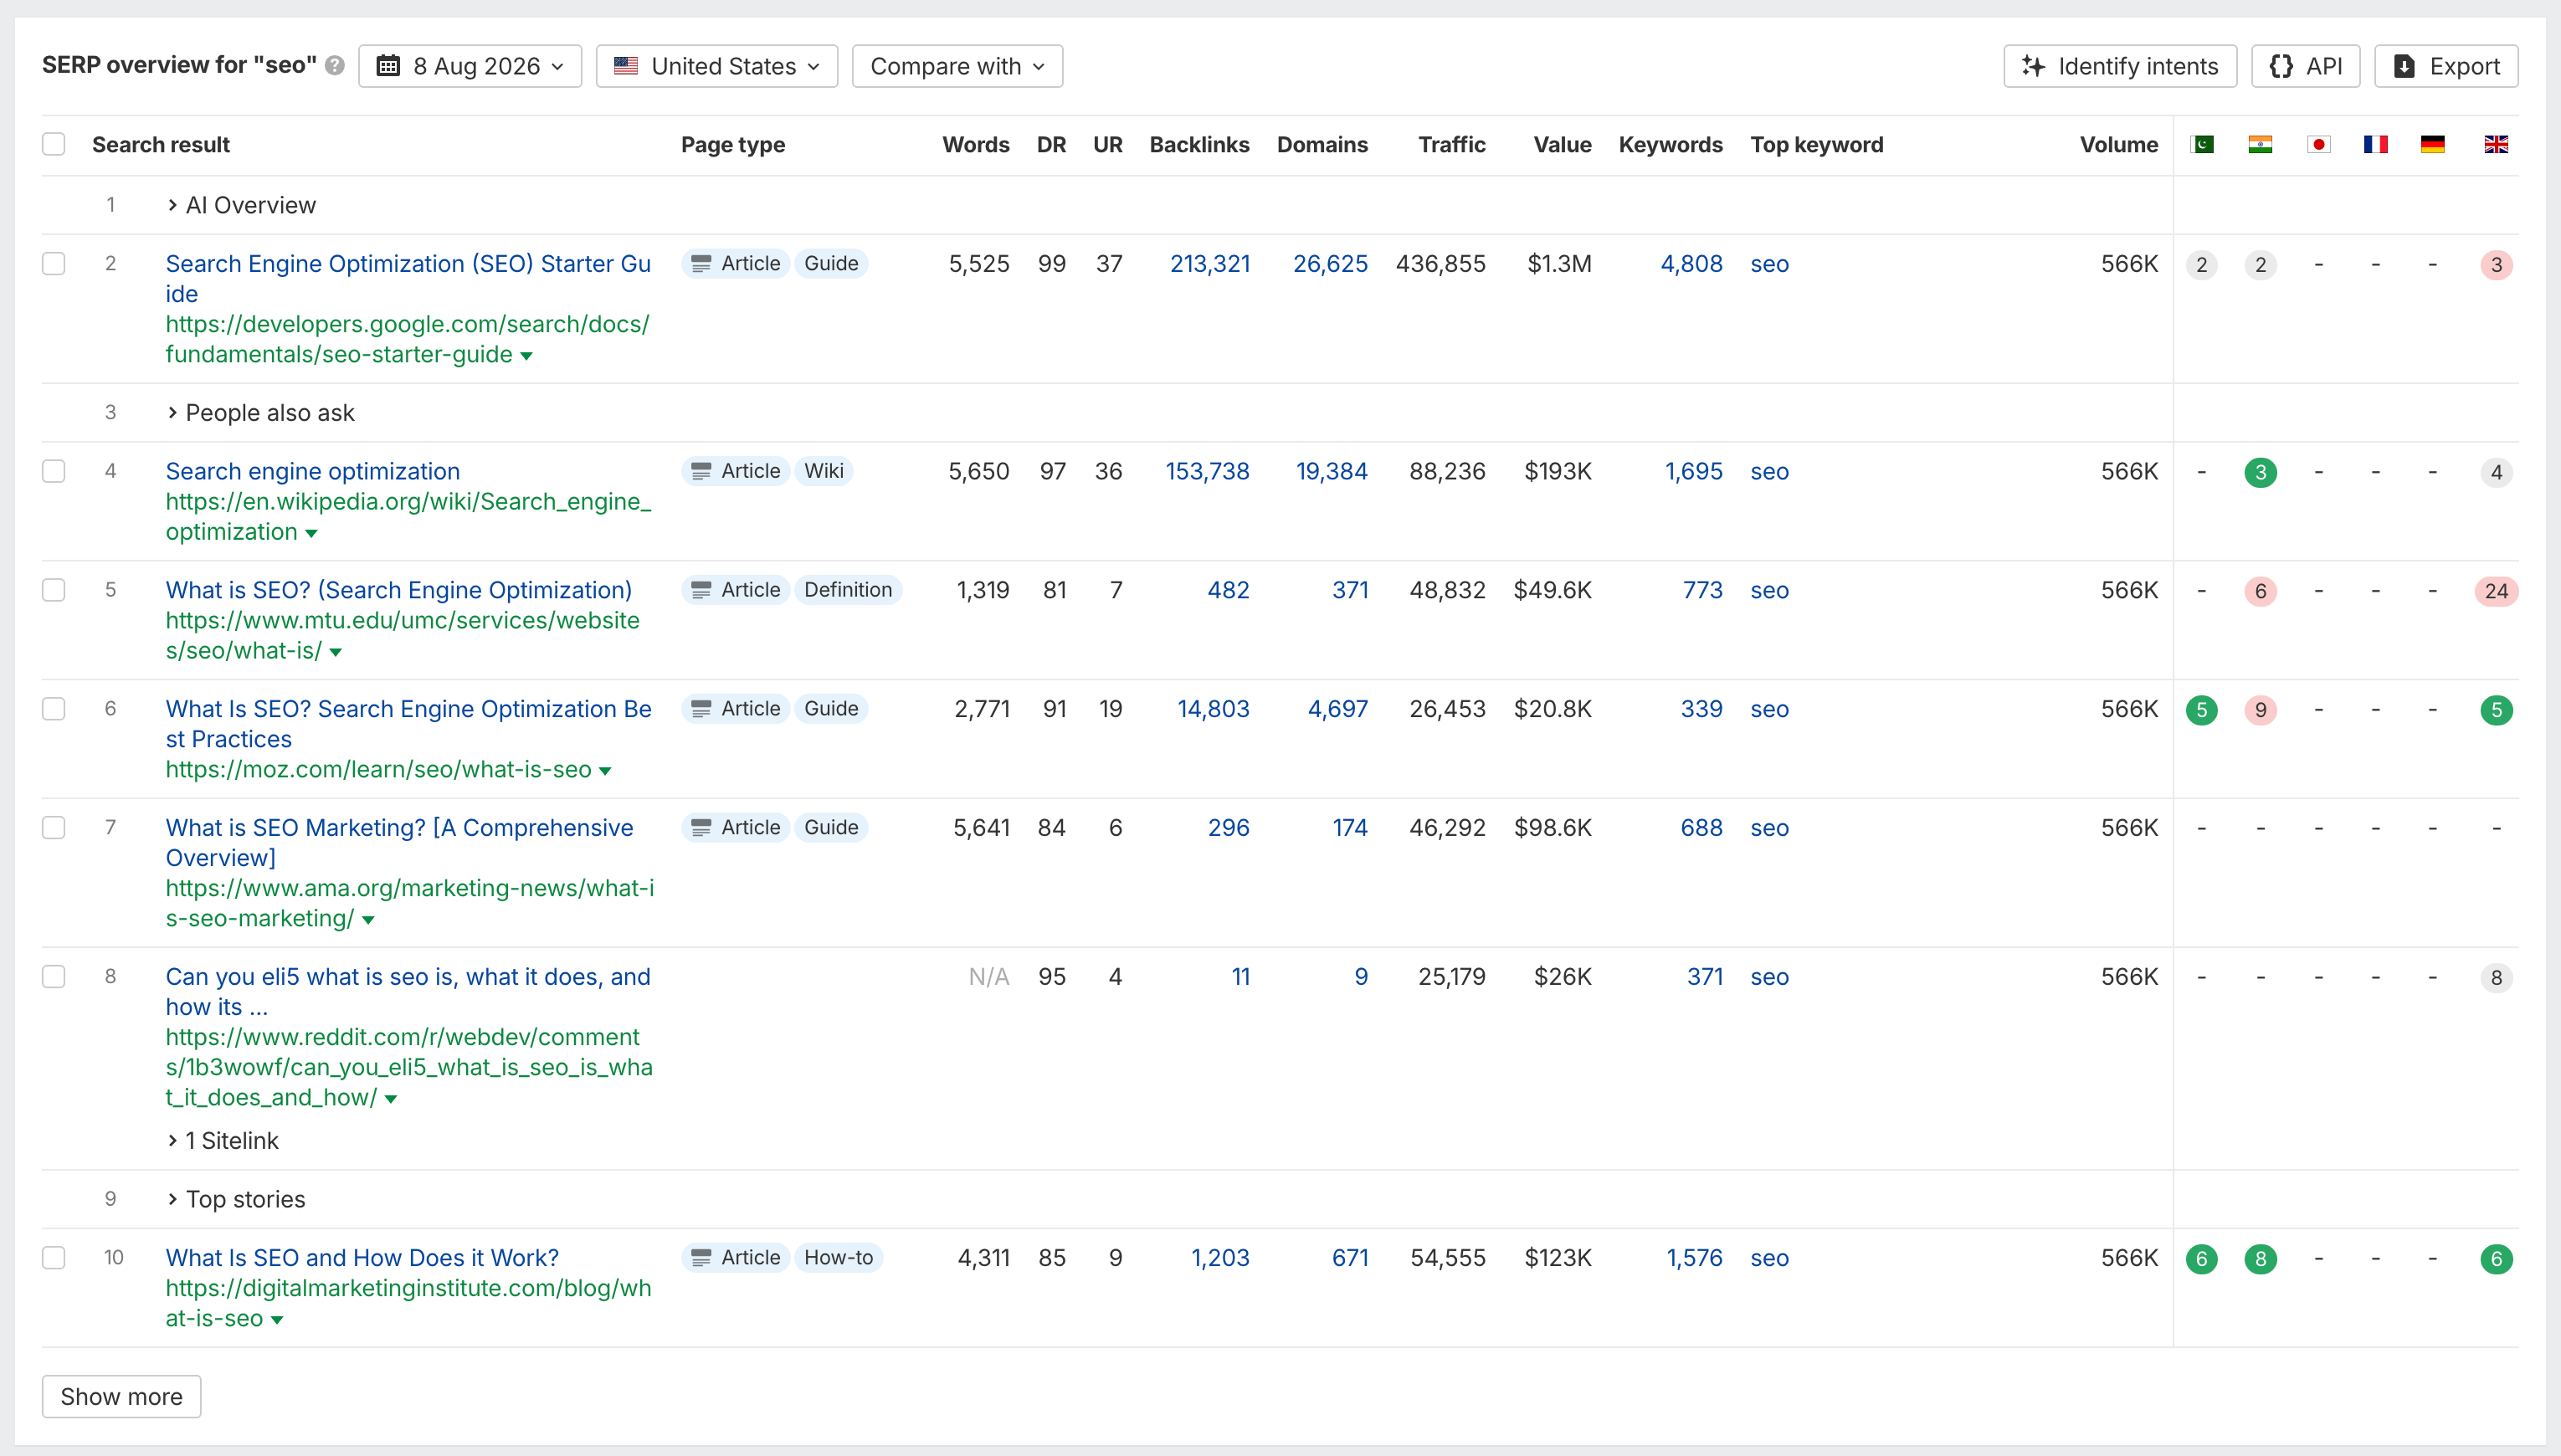This screenshot has height=1456, width=2561.
Task: Open the 8 Aug 2026 date dropdown
Action: click(x=470, y=66)
